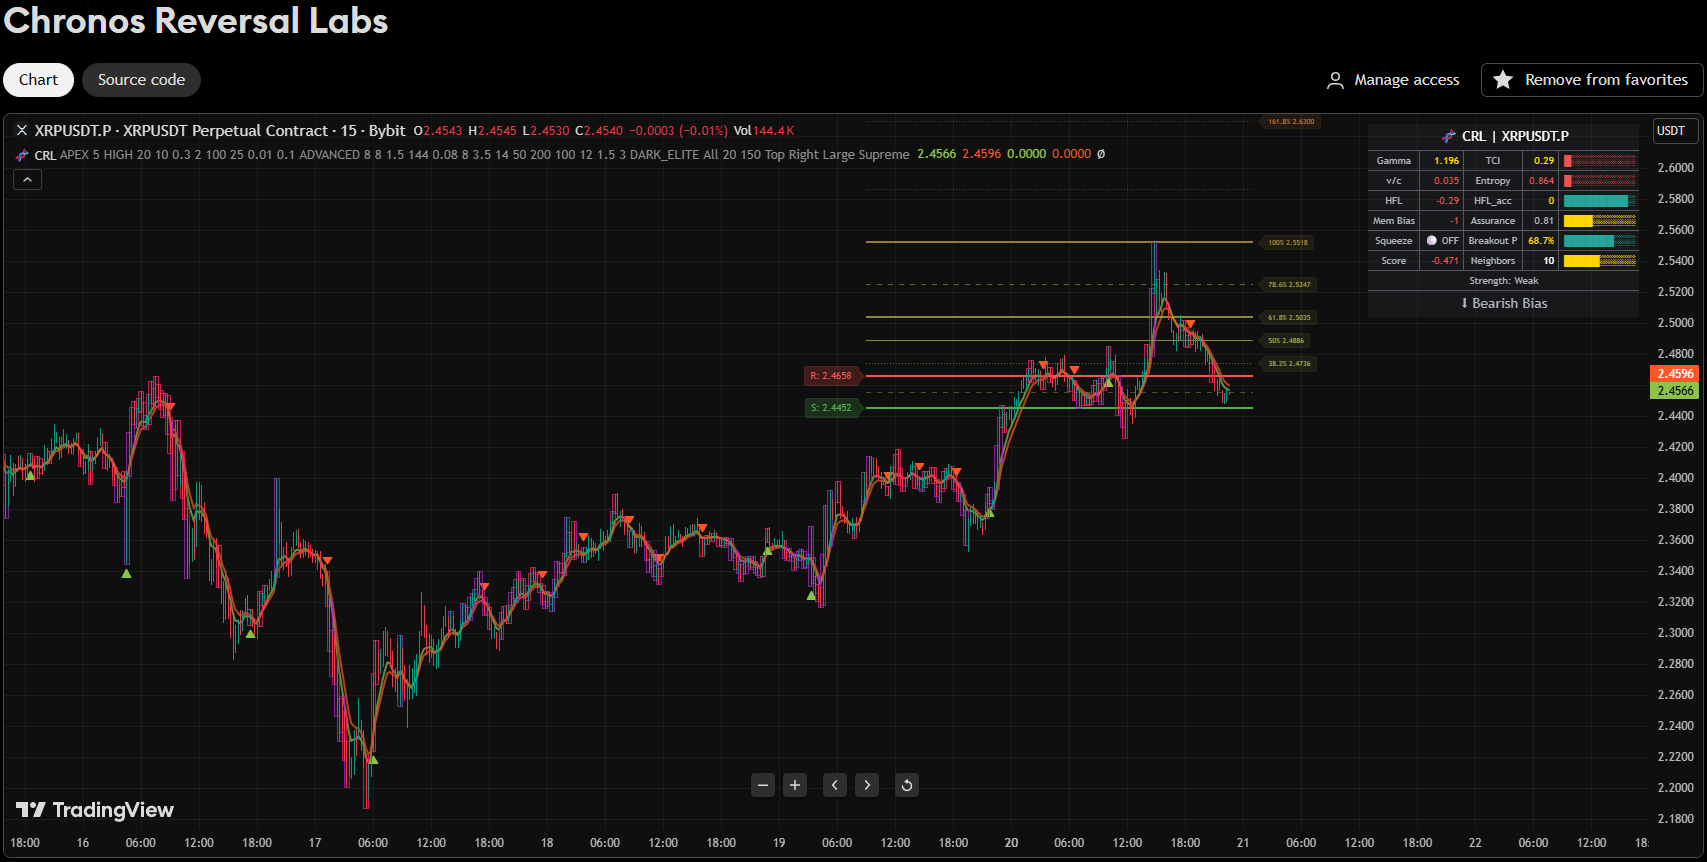Image resolution: width=1707 pixels, height=862 pixels.
Task: Click the S: 2.4452 support label
Action: [831, 408]
